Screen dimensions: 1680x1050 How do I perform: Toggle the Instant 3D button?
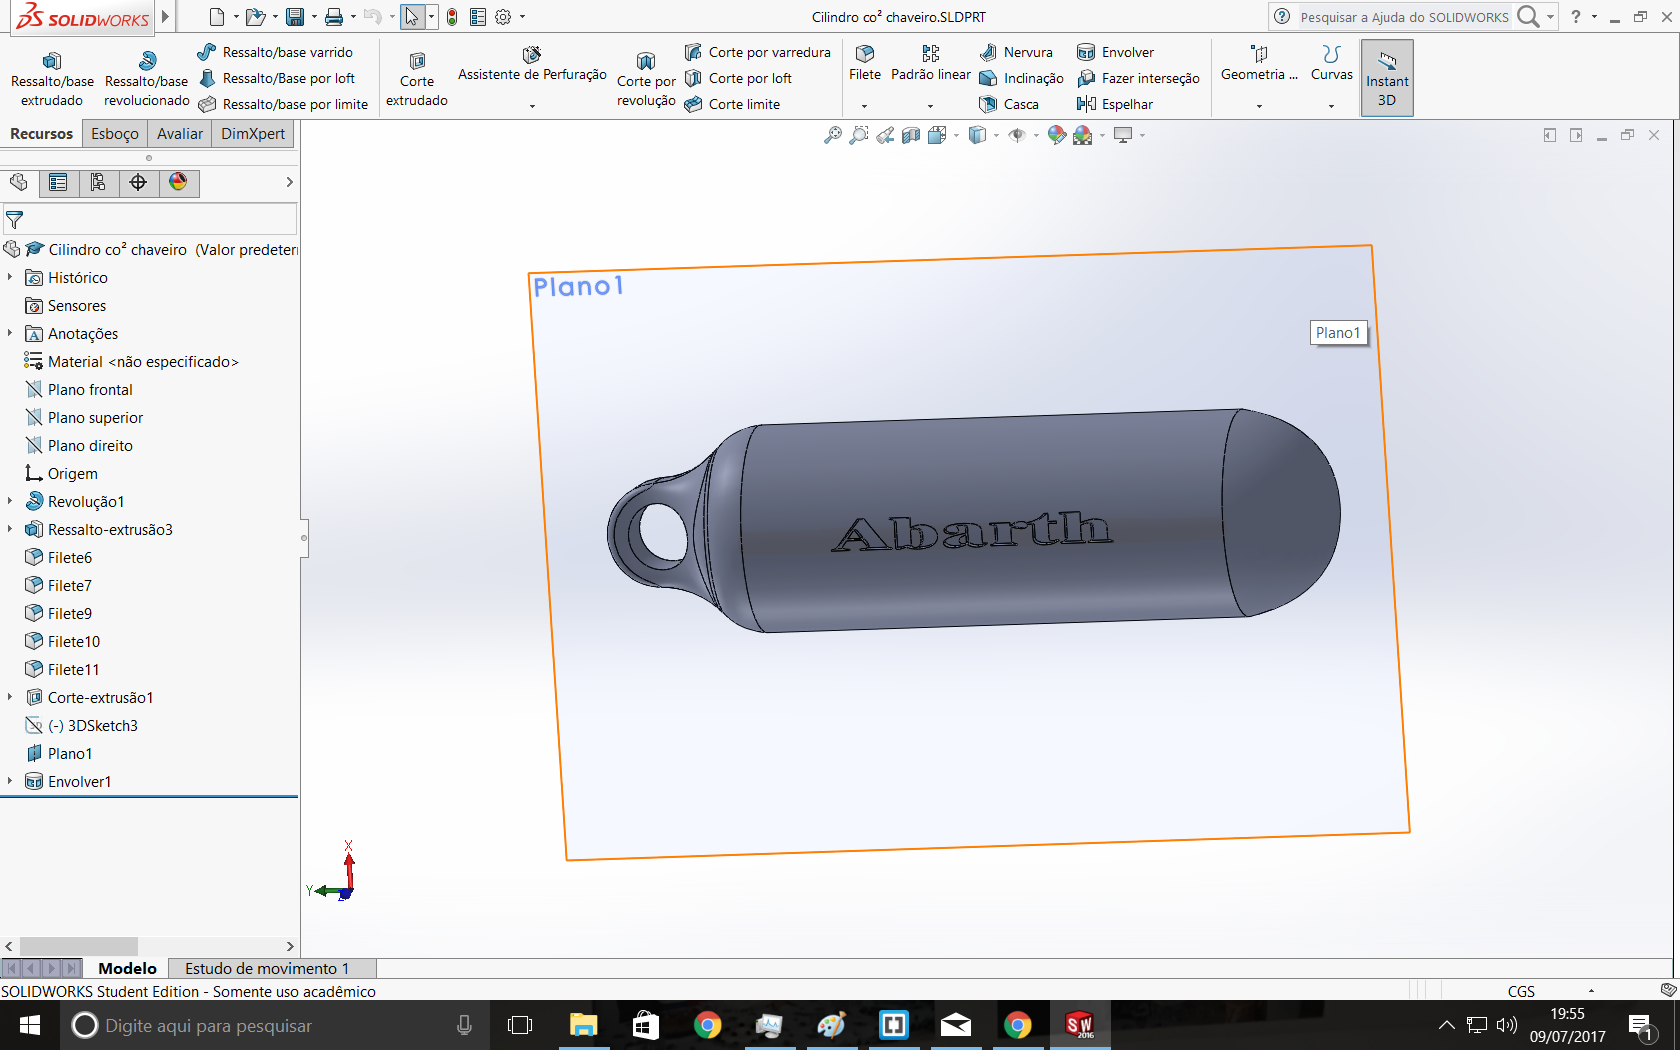tap(1387, 78)
